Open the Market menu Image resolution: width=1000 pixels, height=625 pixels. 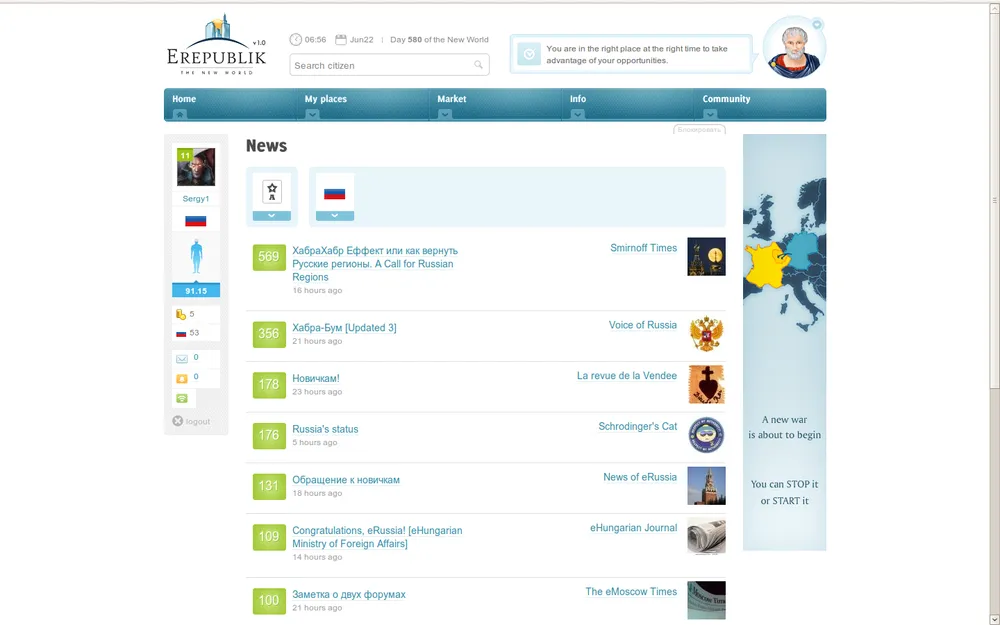(452, 99)
